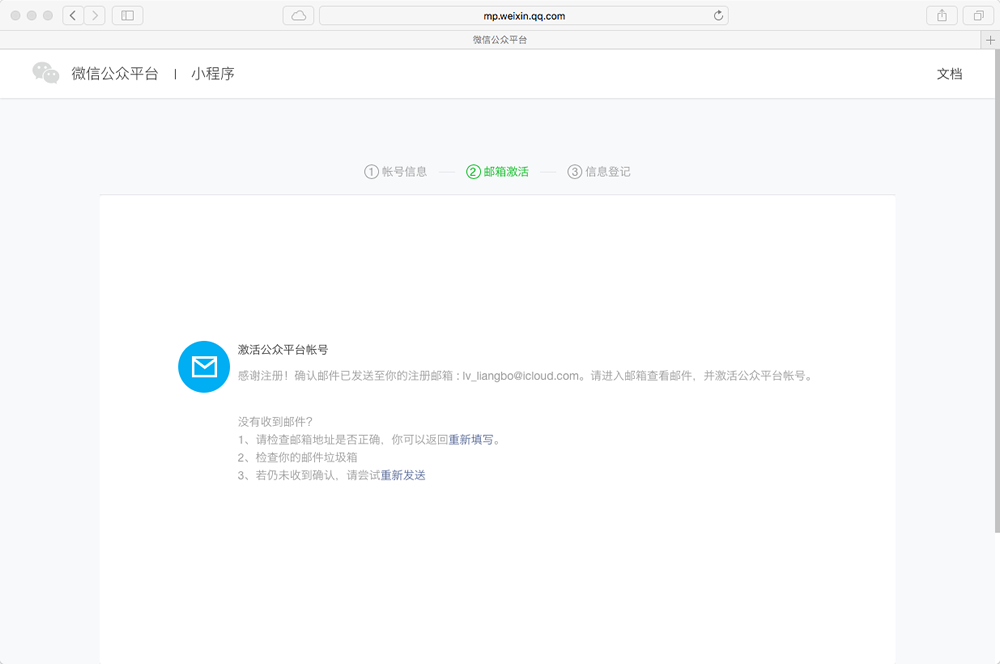Screen dimensions: 1000x664
Task: Reload page using the address bar refresh icon
Action: [718, 15]
